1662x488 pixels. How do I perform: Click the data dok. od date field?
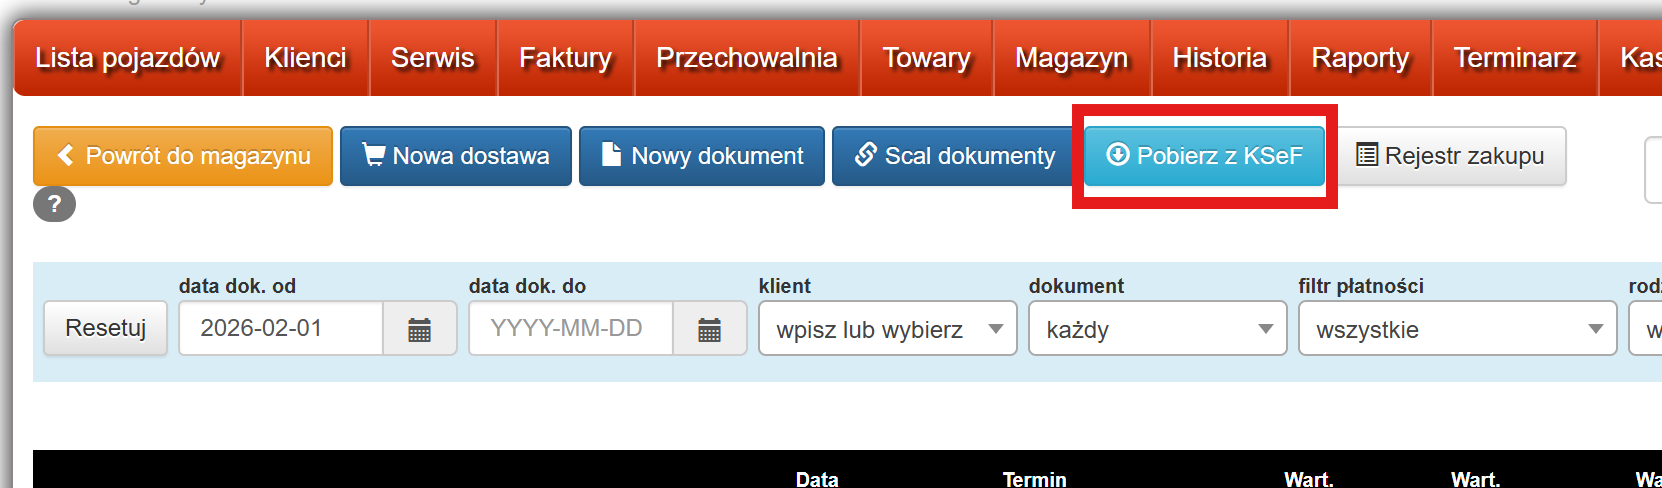point(281,329)
